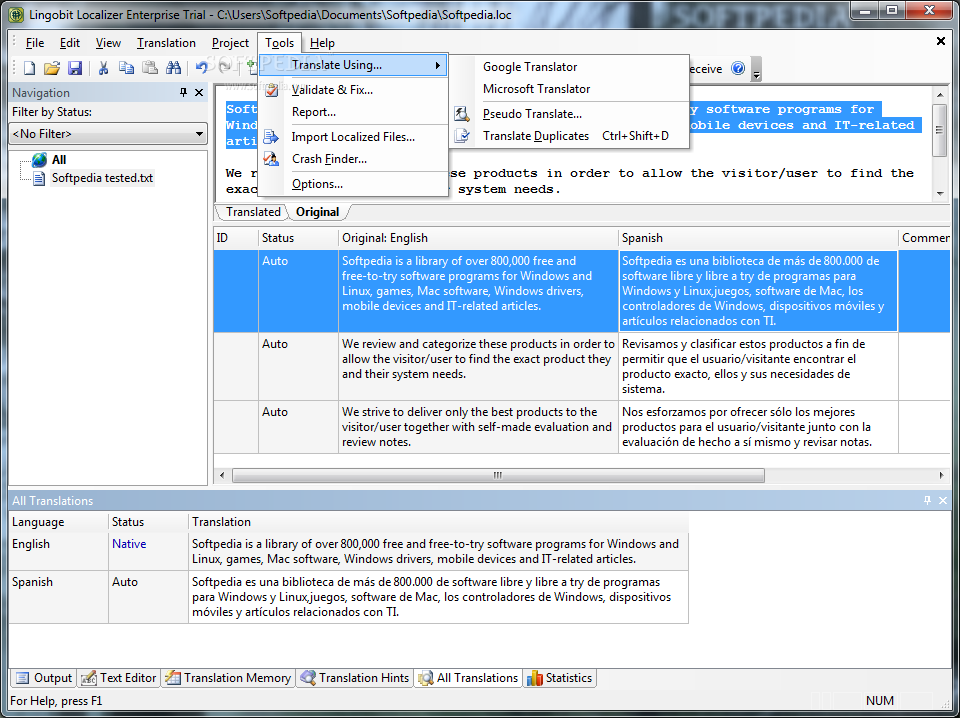This screenshot has width=960, height=718.
Task: Pin the All Translations panel
Action: click(x=927, y=501)
